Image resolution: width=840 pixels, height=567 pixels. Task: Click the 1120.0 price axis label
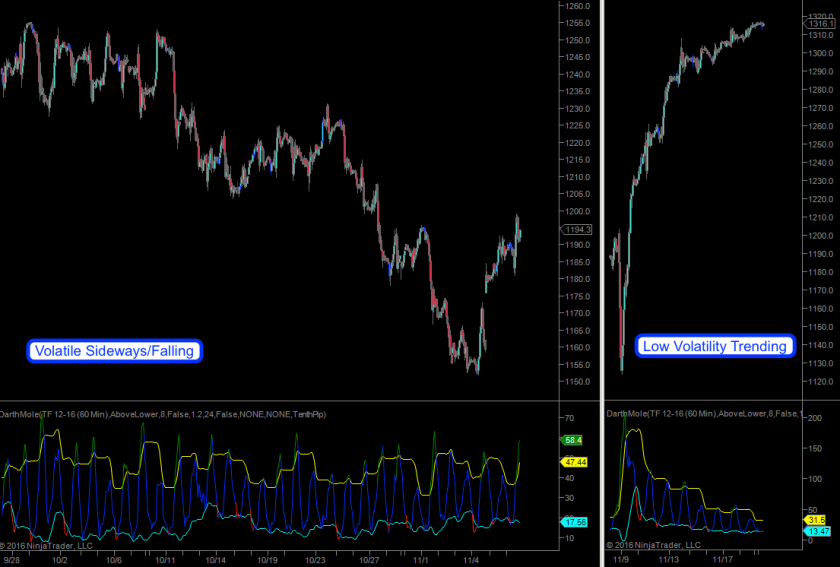(821, 382)
